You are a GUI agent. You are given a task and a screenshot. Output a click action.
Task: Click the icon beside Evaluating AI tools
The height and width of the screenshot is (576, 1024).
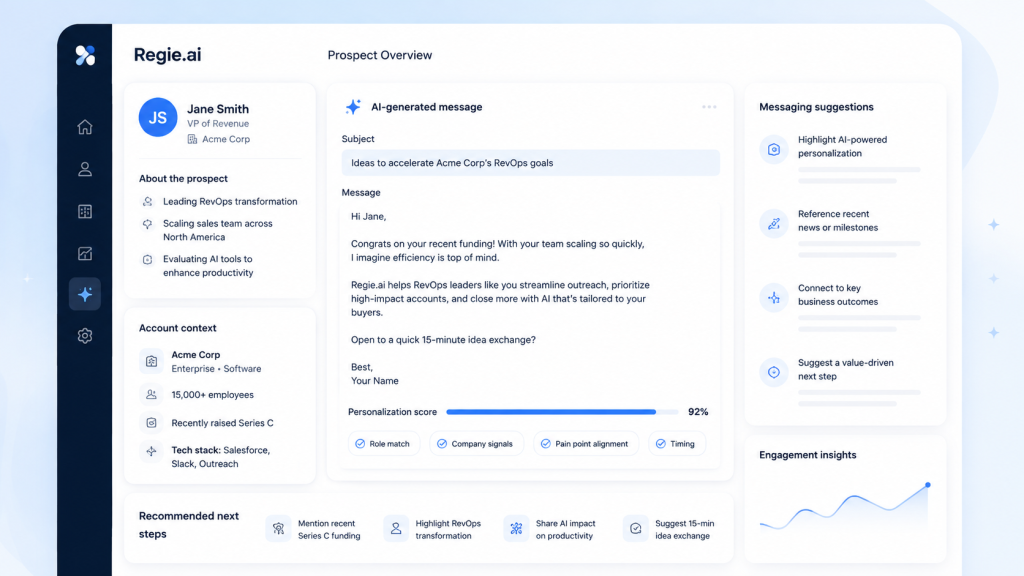click(148, 259)
